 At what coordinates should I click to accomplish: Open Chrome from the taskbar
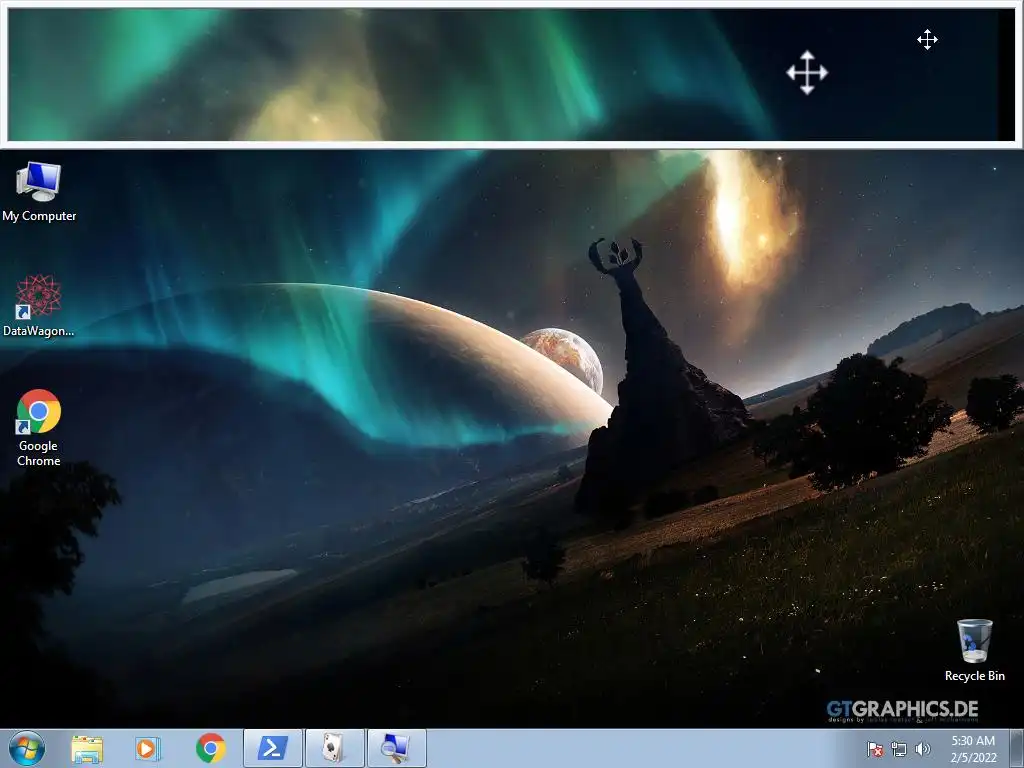click(210, 748)
